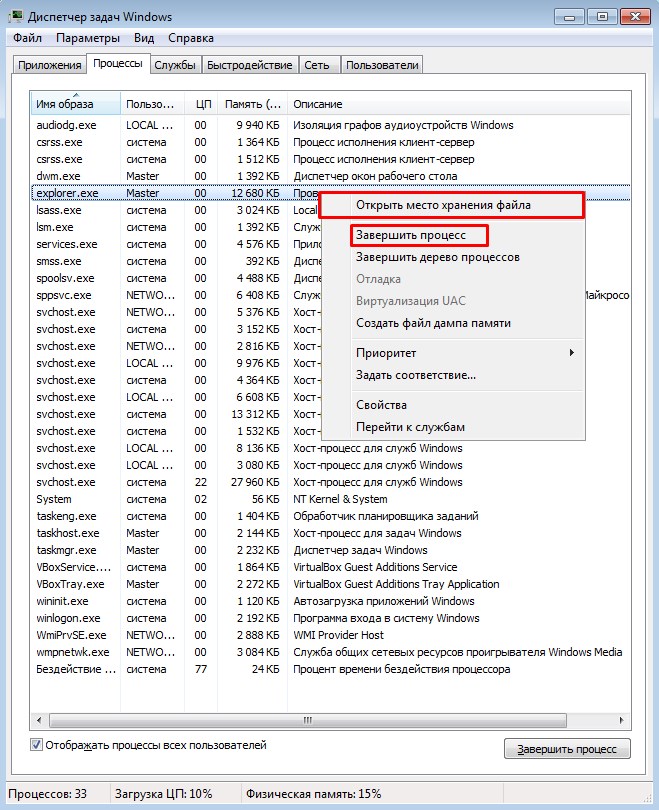Switch to the Быстродействие tab
The image size is (659, 810).
coord(249,65)
